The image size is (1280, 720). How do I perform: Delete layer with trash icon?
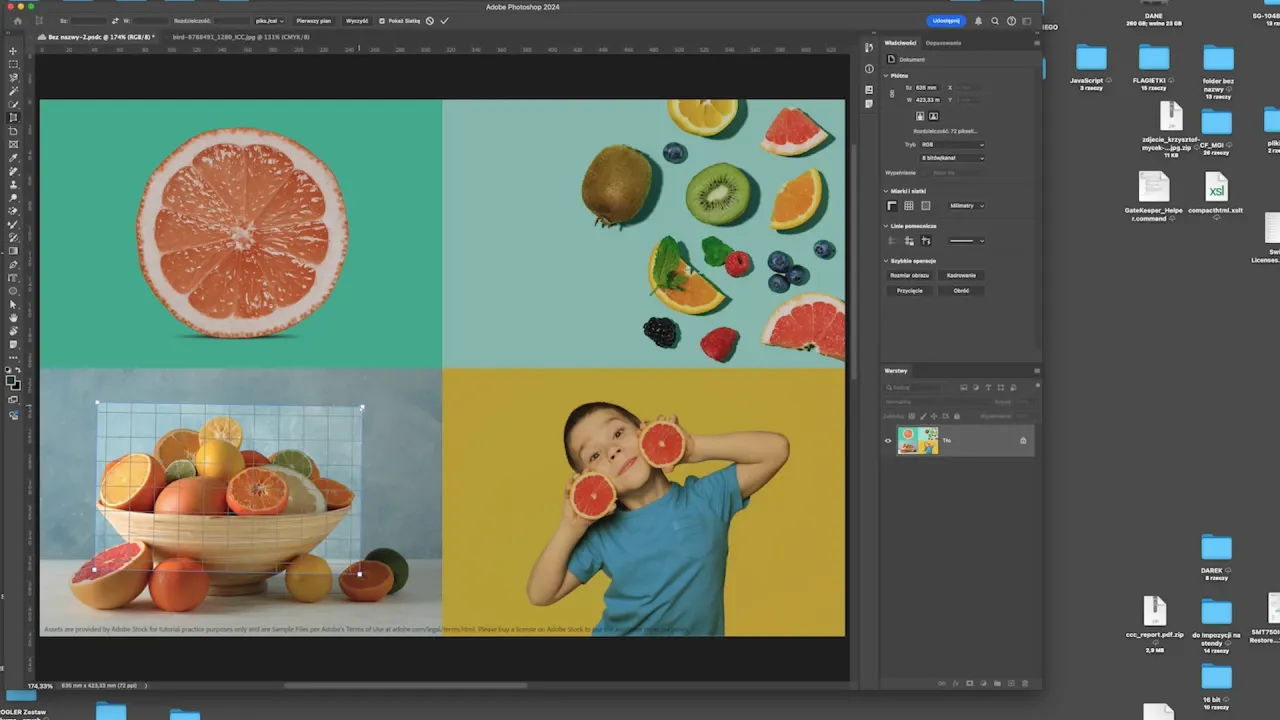click(x=1025, y=683)
